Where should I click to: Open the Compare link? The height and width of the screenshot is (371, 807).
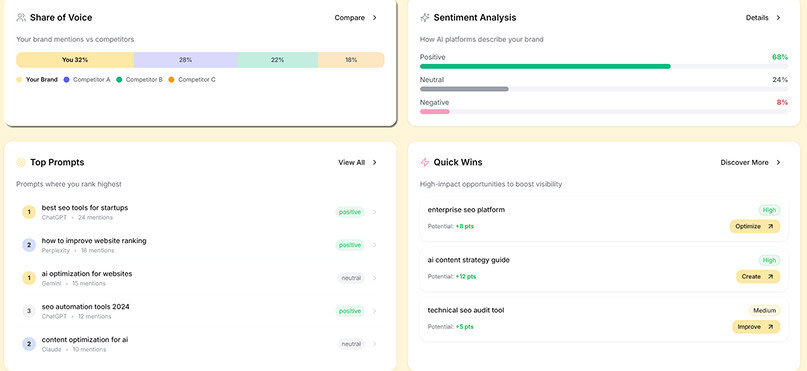pyautogui.click(x=349, y=17)
